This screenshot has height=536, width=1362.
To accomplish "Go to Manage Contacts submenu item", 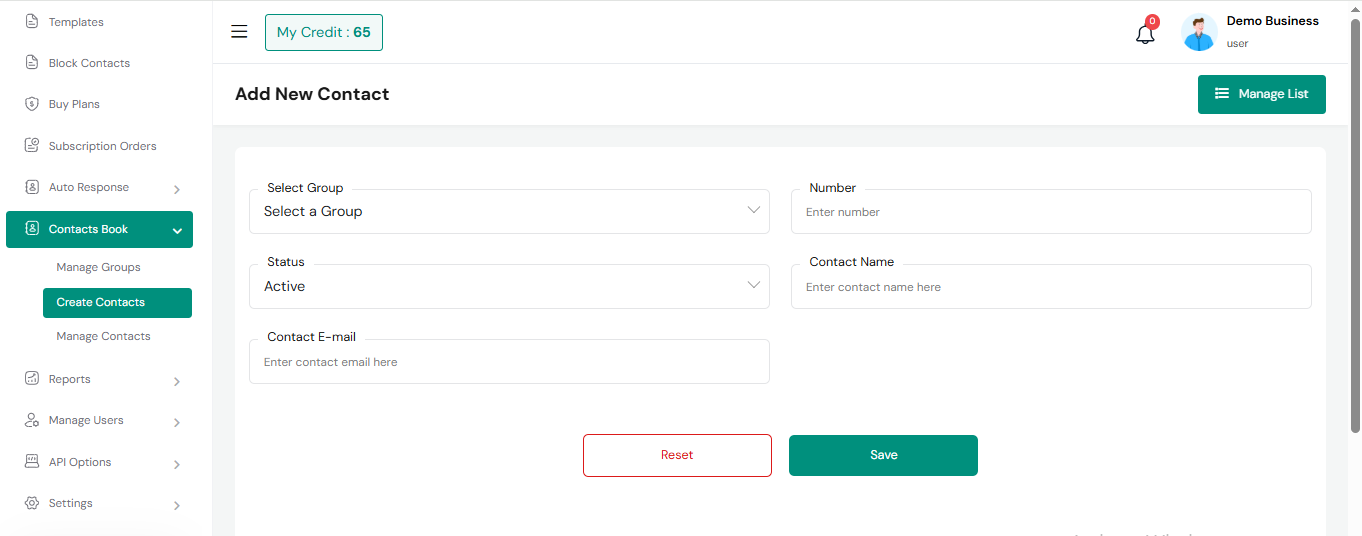I will tap(103, 336).
